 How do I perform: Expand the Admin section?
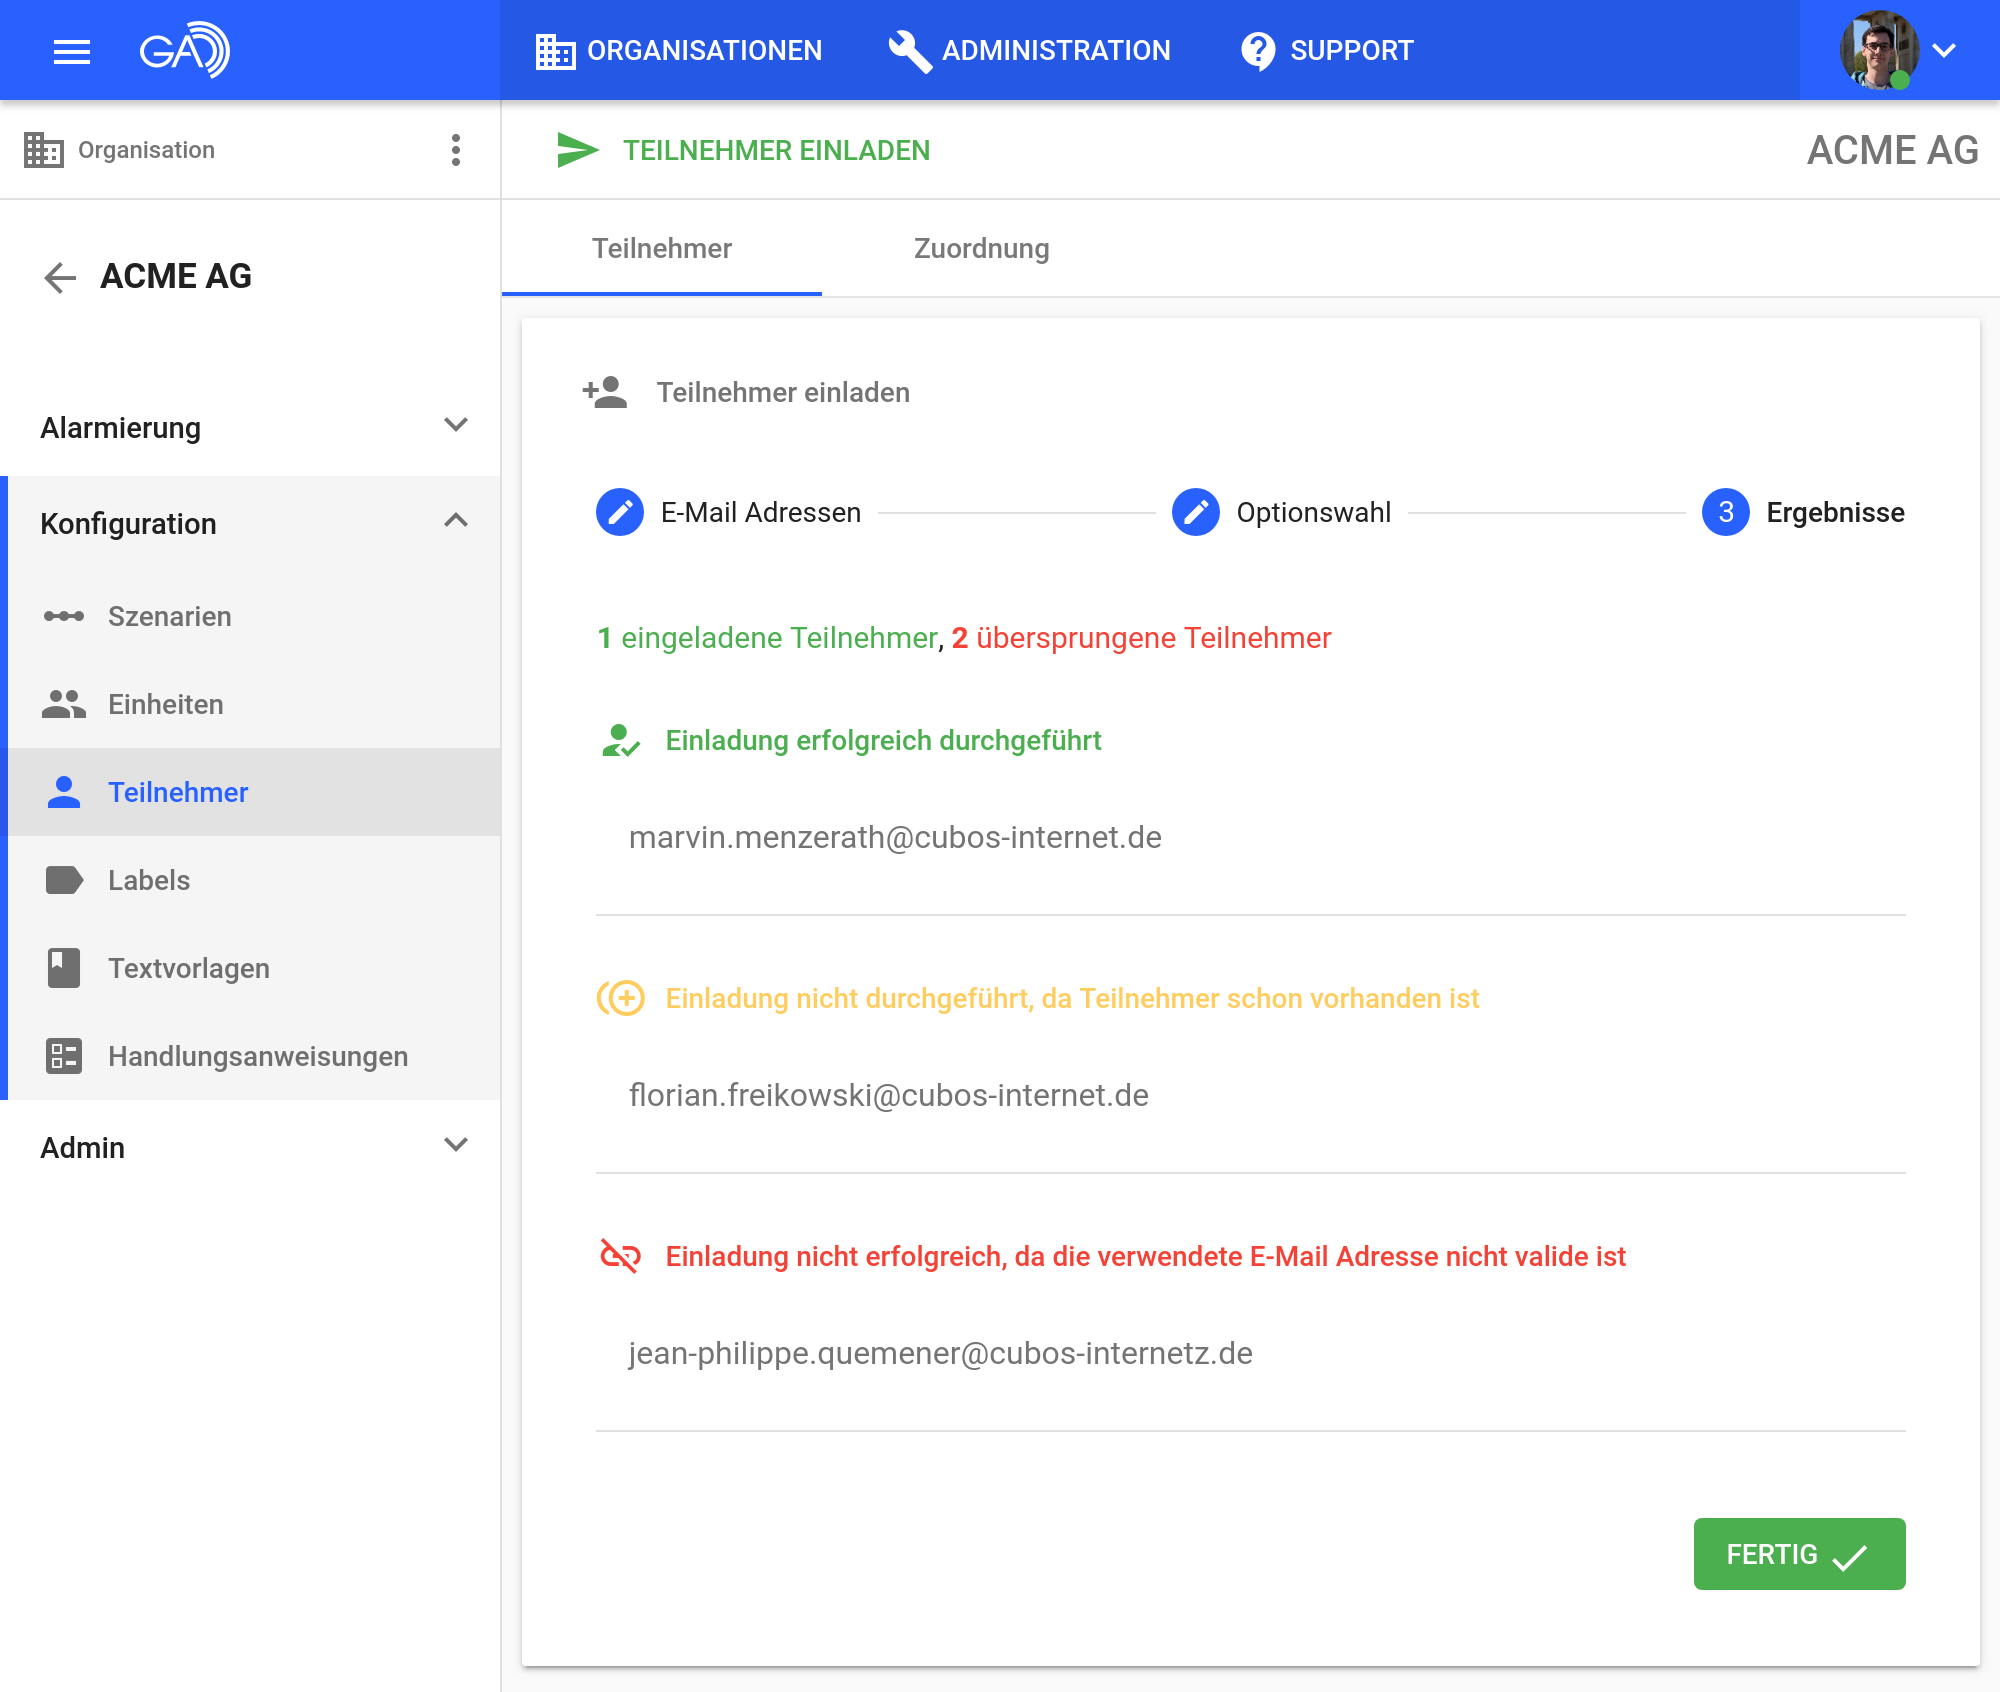click(456, 1146)
